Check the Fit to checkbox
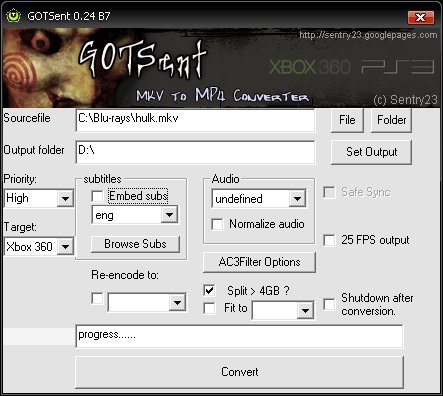Image resolution: width=443 pixels, height=396 pixels. click(x=209, y=308)
